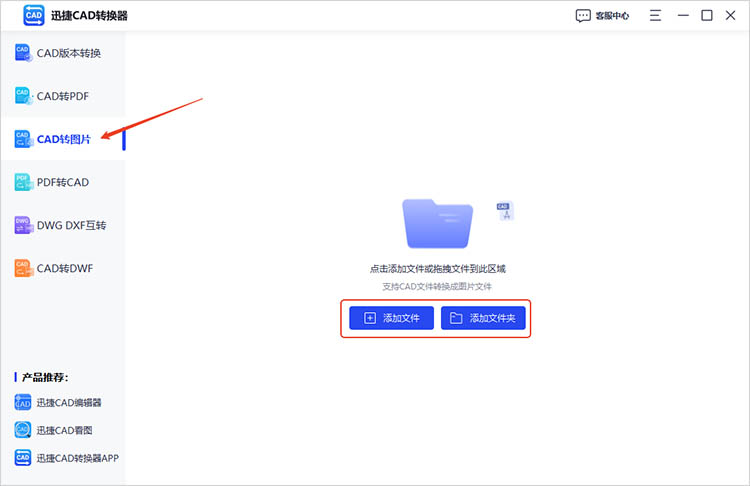Click the CAD转PDF sidebar icon

(x=23, y=96)
